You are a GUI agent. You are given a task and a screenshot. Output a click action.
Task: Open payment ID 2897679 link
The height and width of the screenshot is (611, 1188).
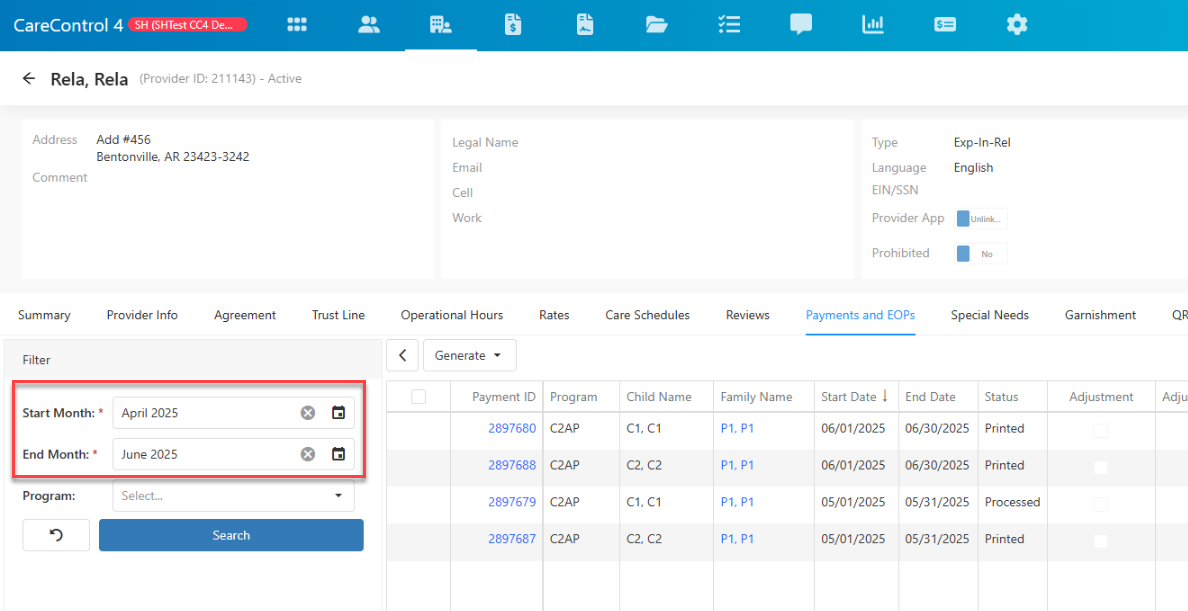point(512,502)
